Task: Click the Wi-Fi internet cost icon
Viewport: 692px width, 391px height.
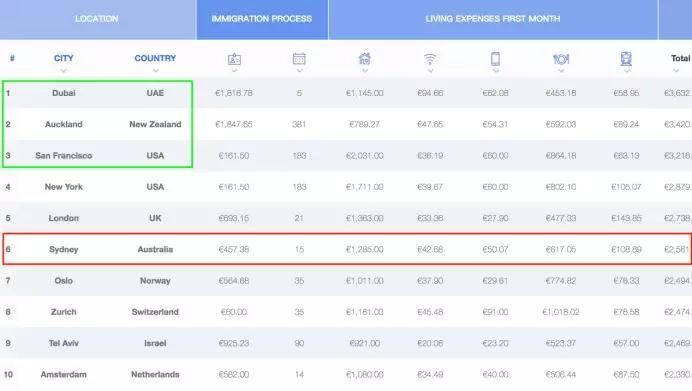Action: coord(430,59)
